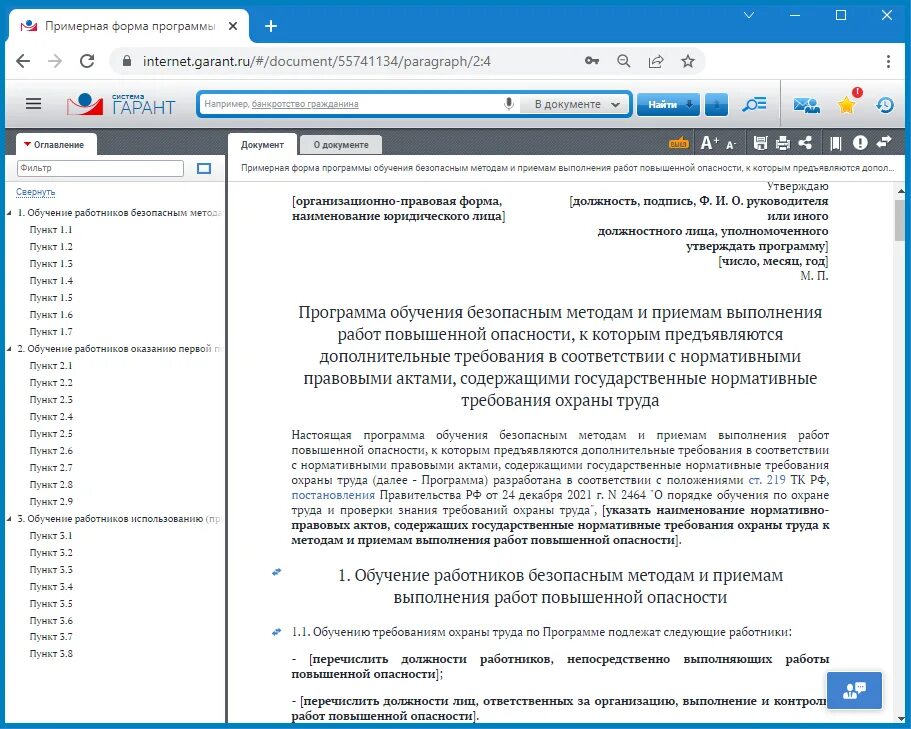Image resolution: width=911 pixels, height=729 pixels.
Task: Share the document via share icon
Action: pos(805,143)
